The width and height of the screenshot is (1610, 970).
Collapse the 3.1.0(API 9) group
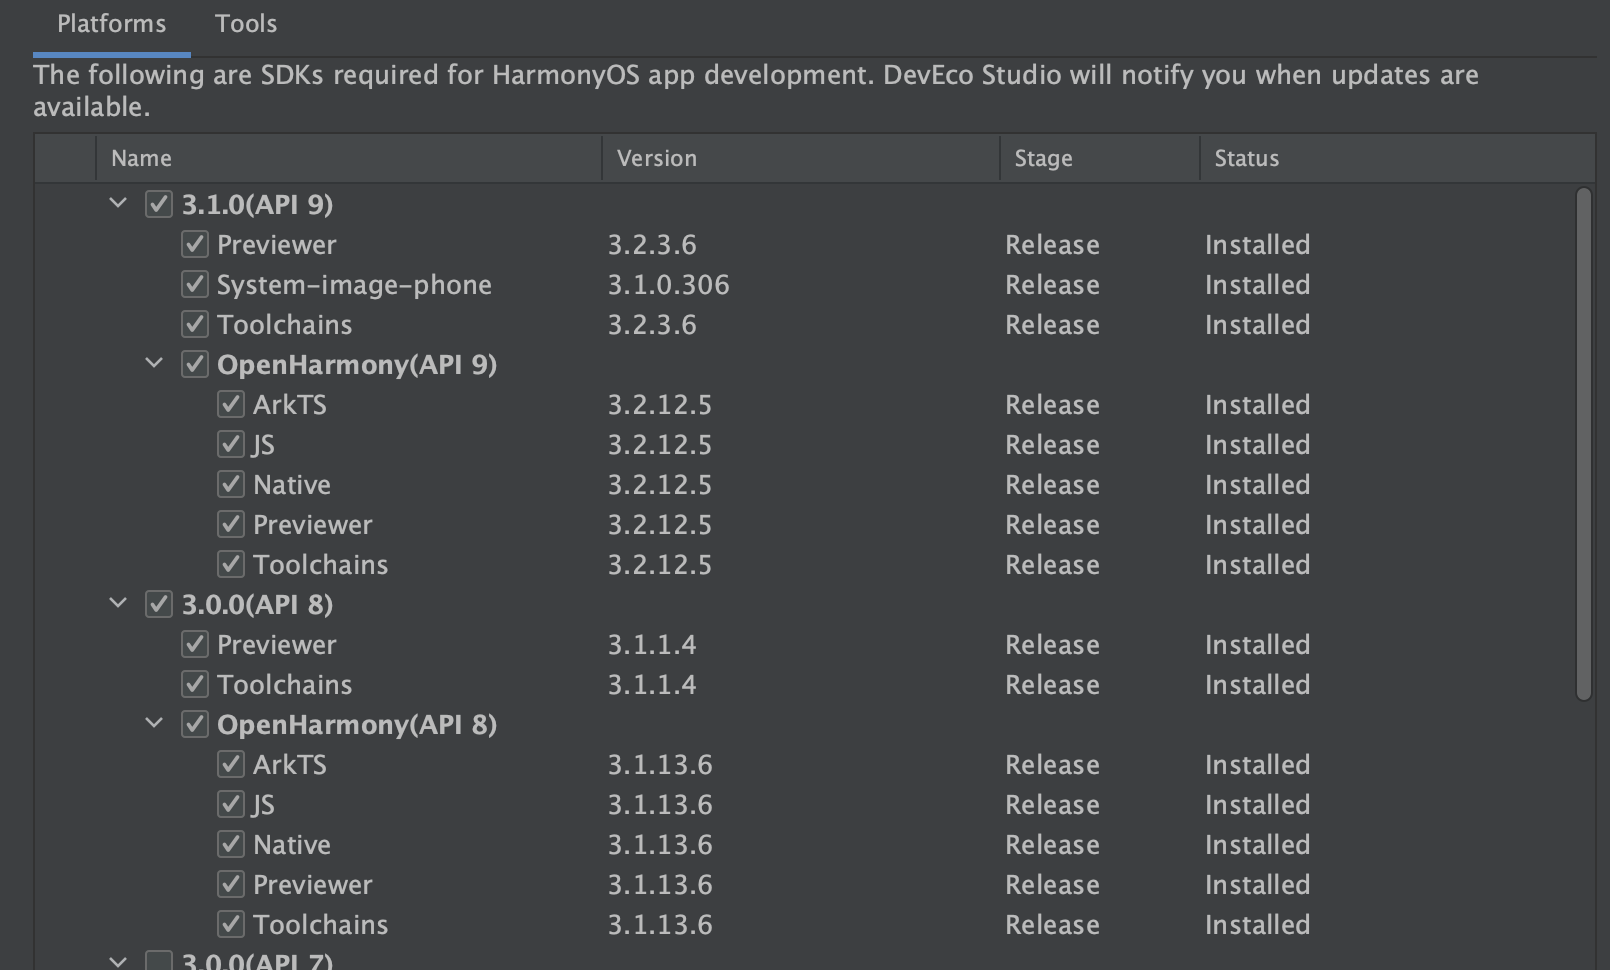[x=118, y=203]
